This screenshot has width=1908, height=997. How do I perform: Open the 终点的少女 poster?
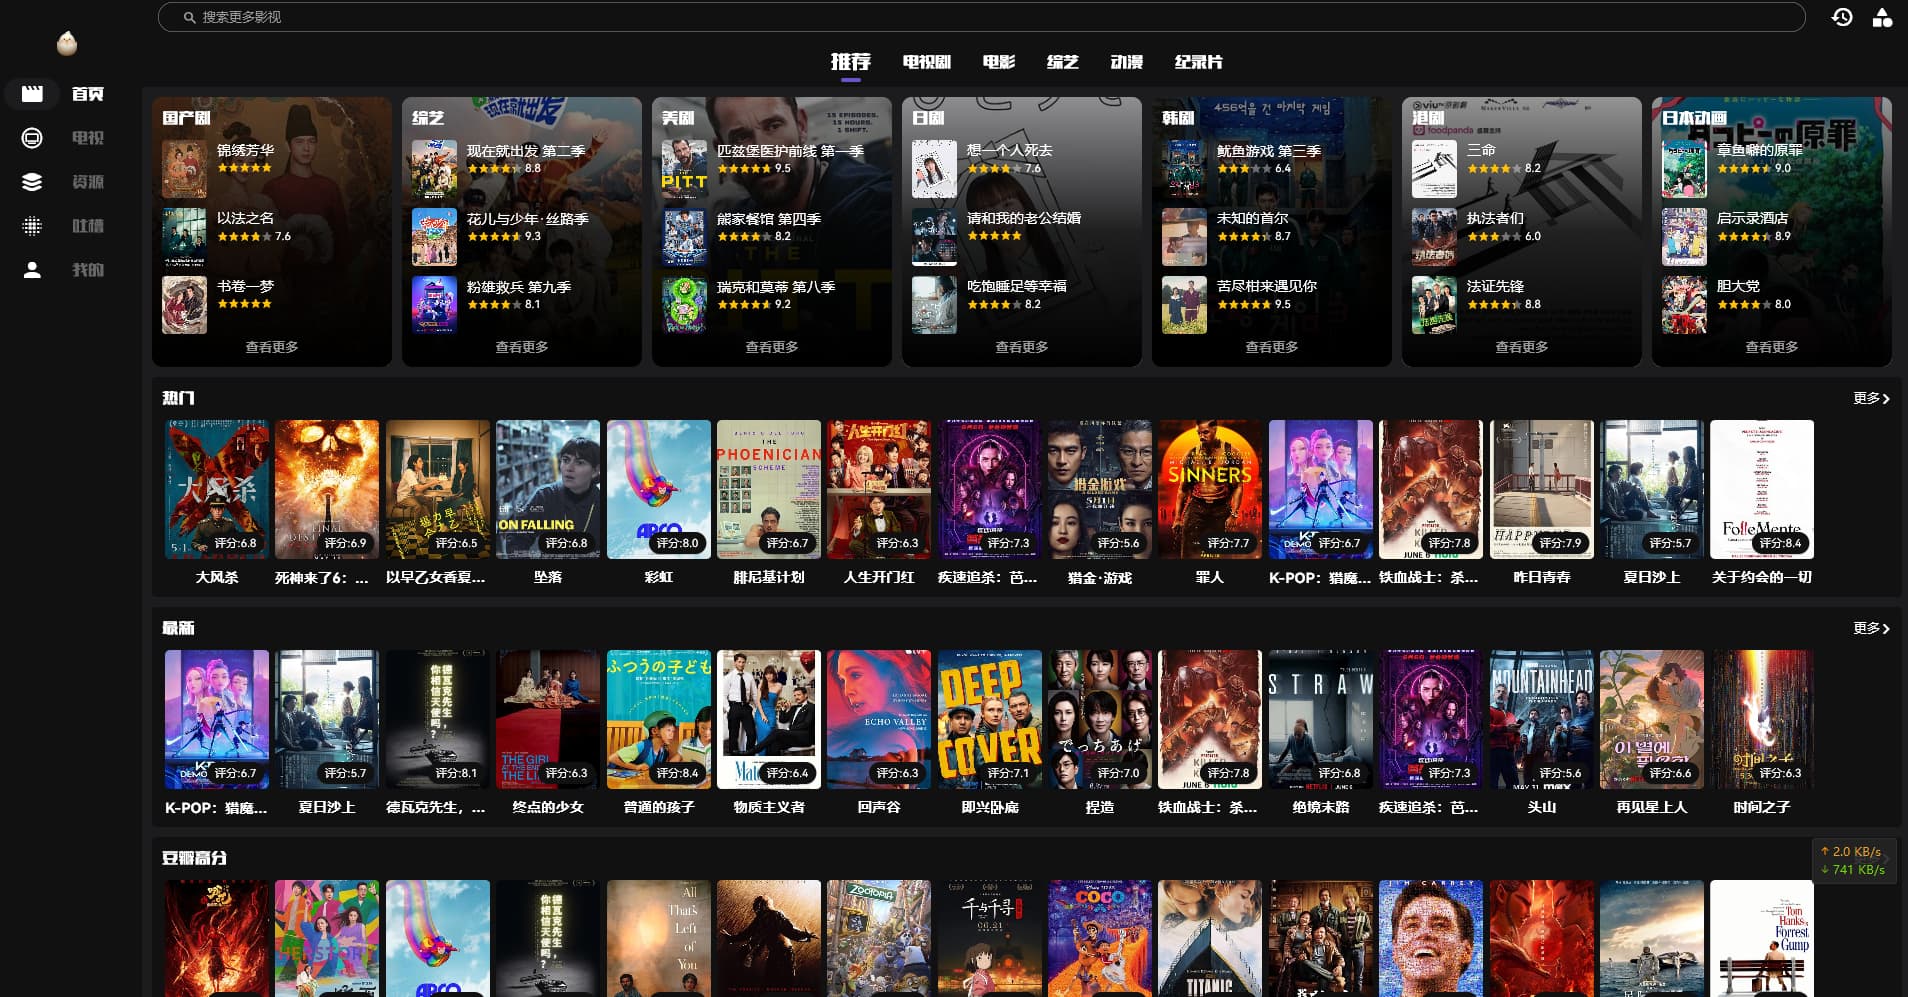tap(548, 719)
